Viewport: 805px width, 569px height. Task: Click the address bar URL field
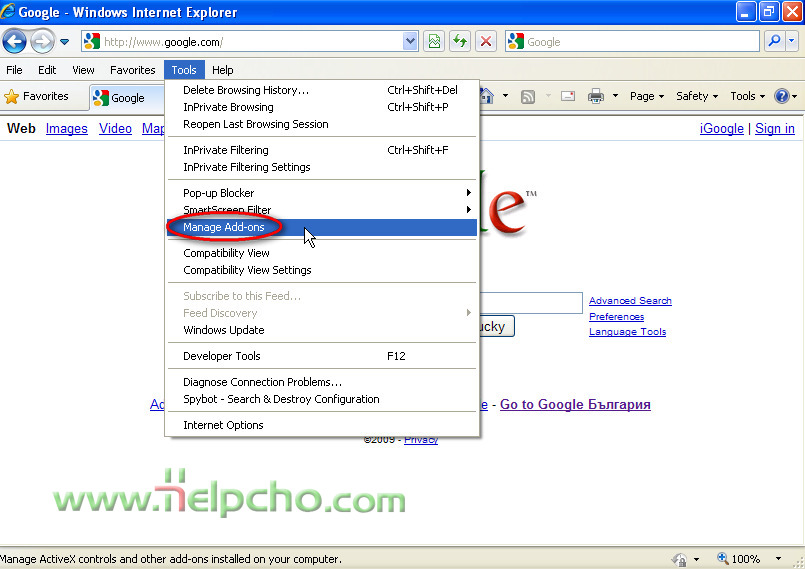[x=252, y=42]
